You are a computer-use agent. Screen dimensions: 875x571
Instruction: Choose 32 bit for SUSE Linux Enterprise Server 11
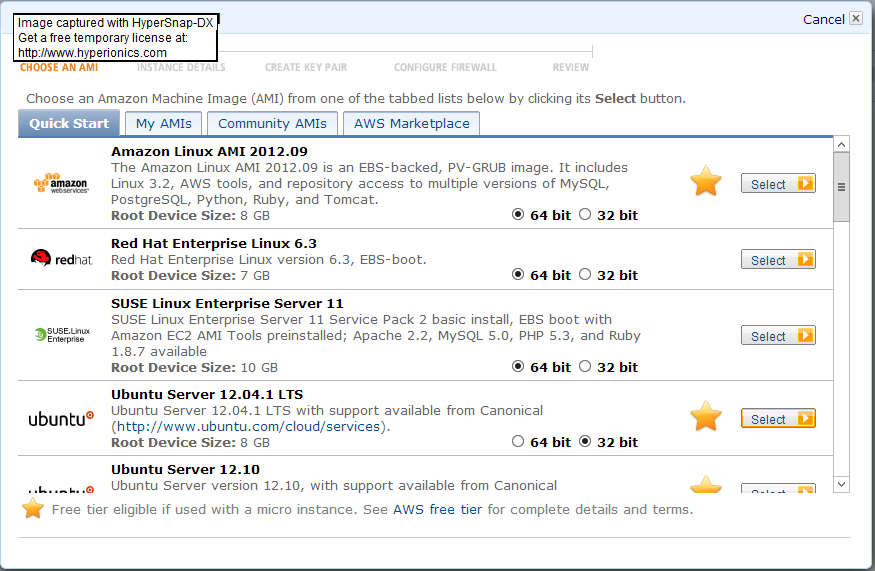pos(585,366)
